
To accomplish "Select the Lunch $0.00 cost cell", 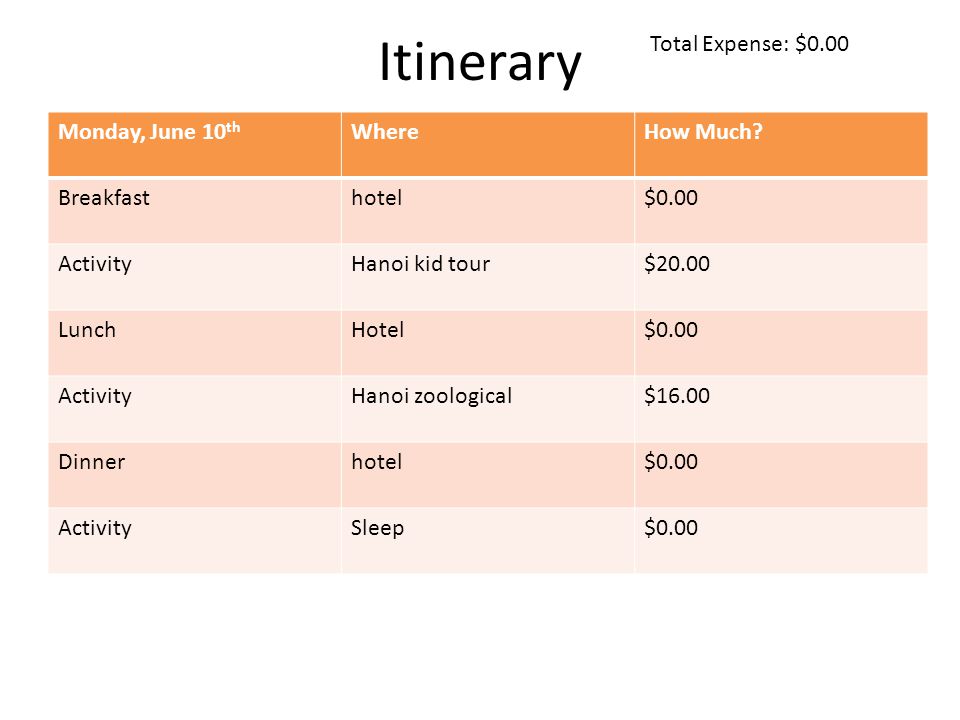I will pos(781,343).
